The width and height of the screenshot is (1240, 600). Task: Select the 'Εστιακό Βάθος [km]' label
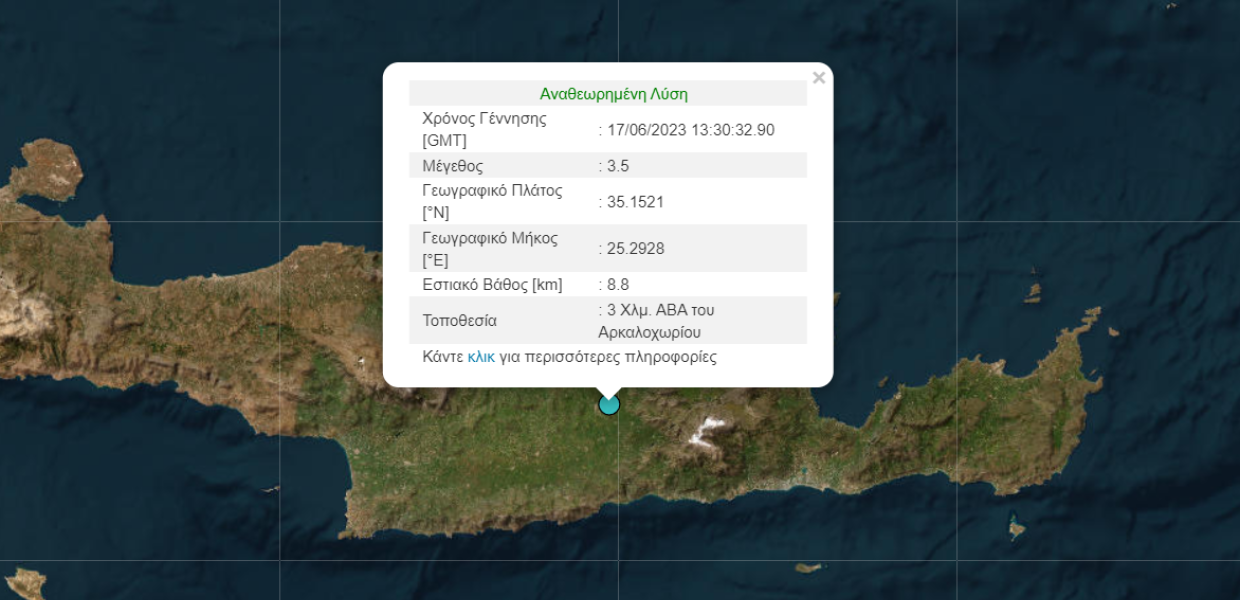point(493,285)
